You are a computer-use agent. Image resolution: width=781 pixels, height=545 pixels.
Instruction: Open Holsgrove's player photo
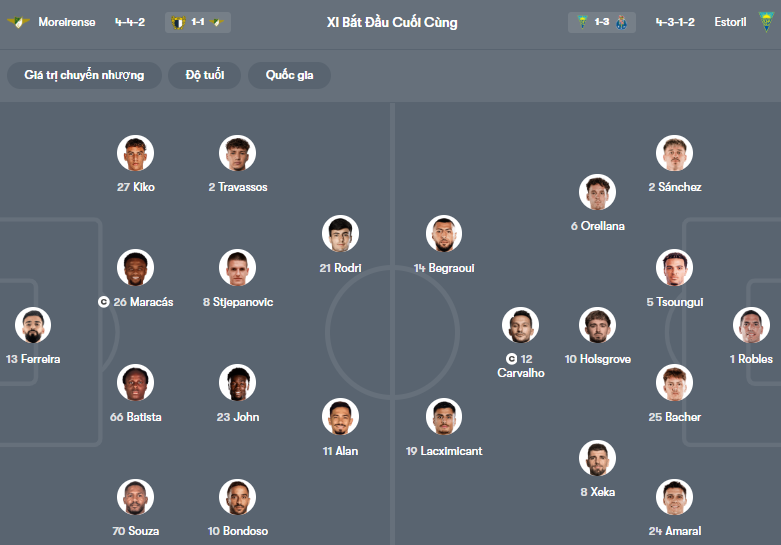[x=597, y=325]
